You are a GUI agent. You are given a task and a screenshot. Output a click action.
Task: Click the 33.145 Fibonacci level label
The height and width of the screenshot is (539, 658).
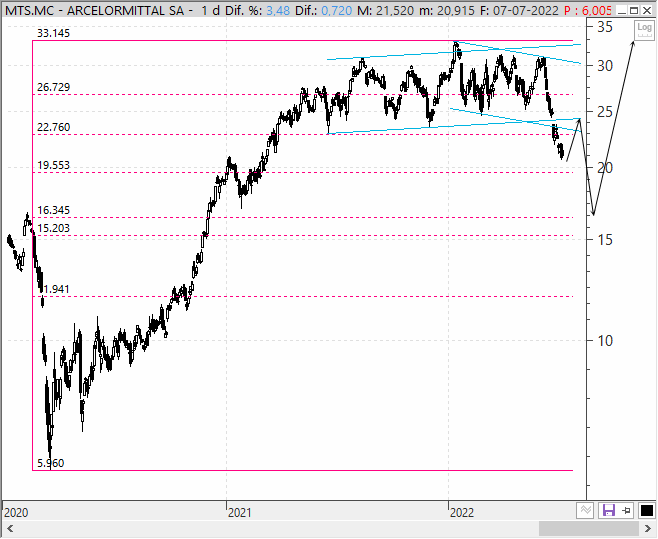(53, 33)
